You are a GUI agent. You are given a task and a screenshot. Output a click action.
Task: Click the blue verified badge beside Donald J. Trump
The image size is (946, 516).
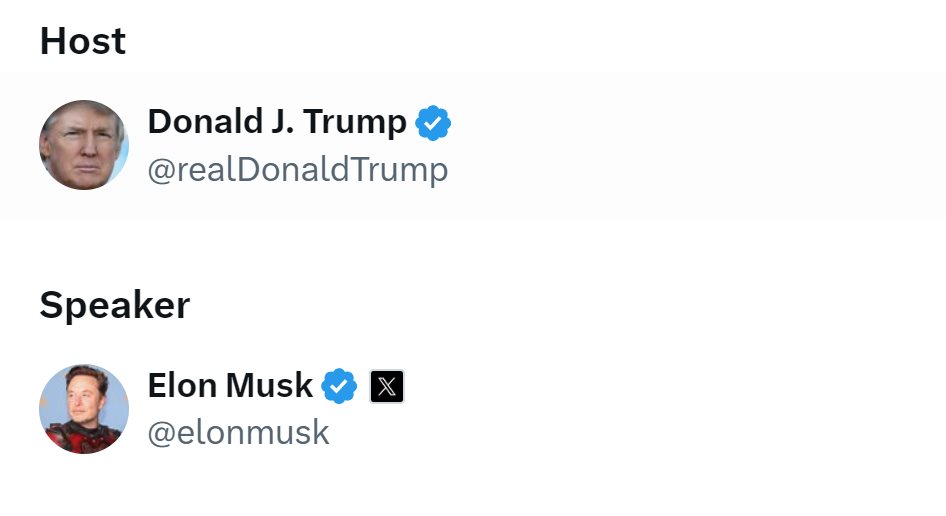coord(433,123)
